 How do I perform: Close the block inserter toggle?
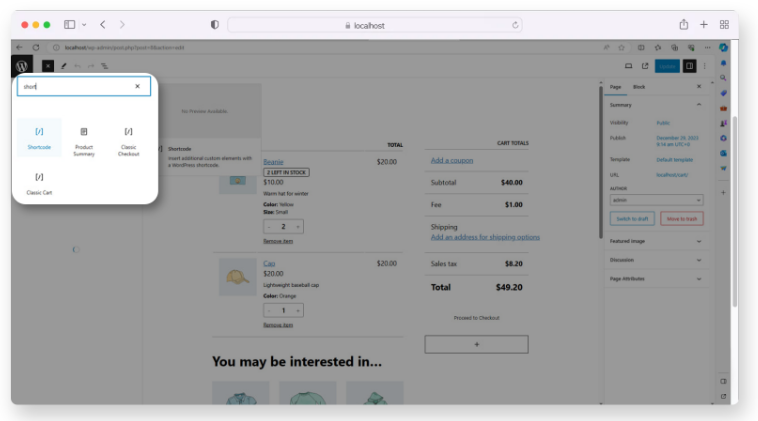(x=47, y=66)
